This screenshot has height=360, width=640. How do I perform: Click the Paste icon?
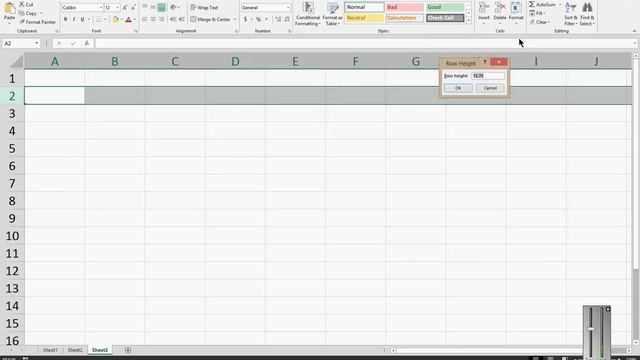[x=9, y=8]
